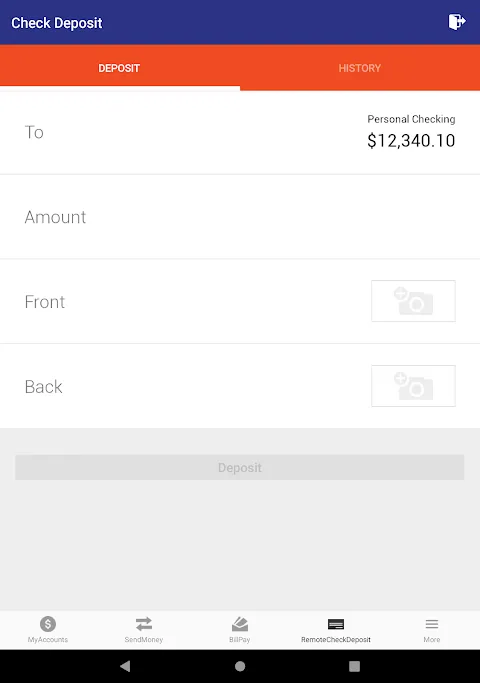The width and height of the screenshot is (480, 683).
Task: Open the MyAccounts dollar icon
Action: click(x=48, y=624)
